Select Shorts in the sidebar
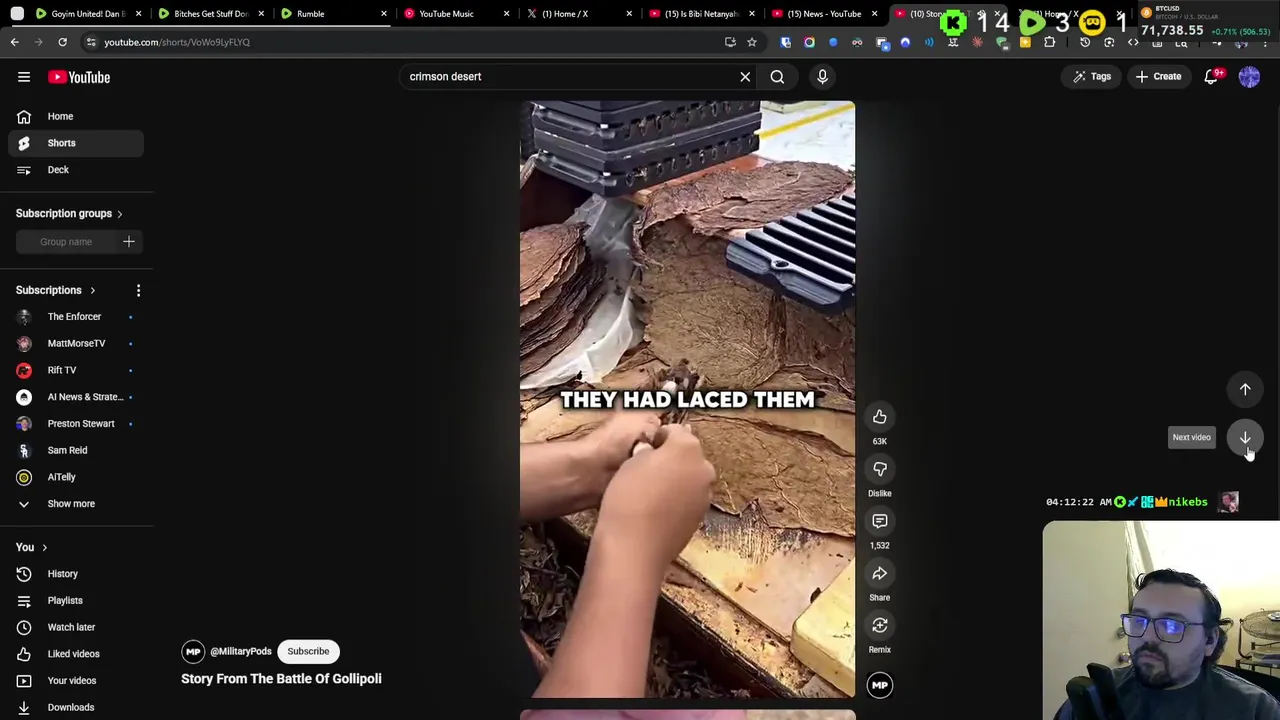 76,143
